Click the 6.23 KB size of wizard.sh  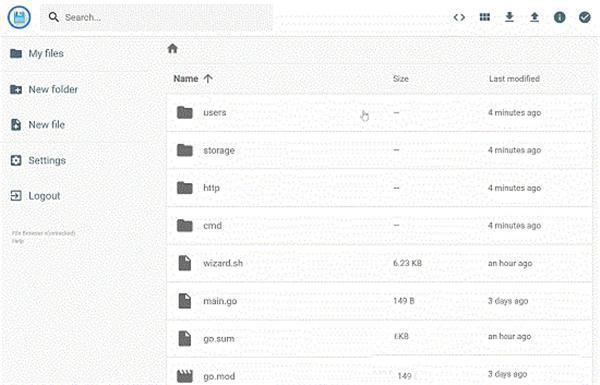[x=408, y=263]
